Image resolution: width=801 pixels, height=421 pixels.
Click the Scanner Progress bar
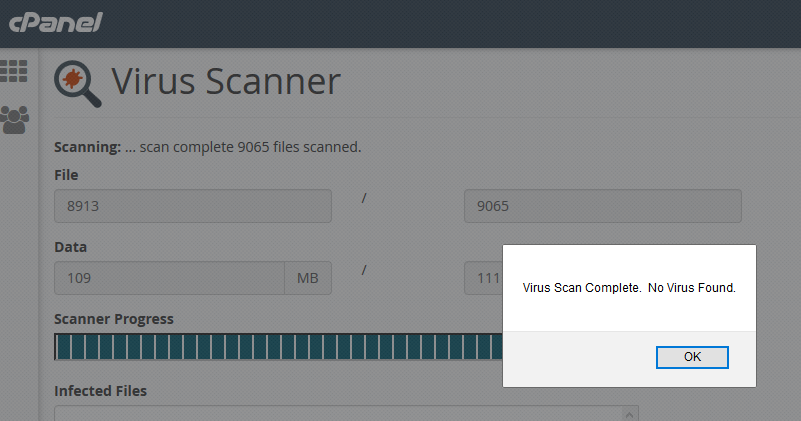(278, 347)
